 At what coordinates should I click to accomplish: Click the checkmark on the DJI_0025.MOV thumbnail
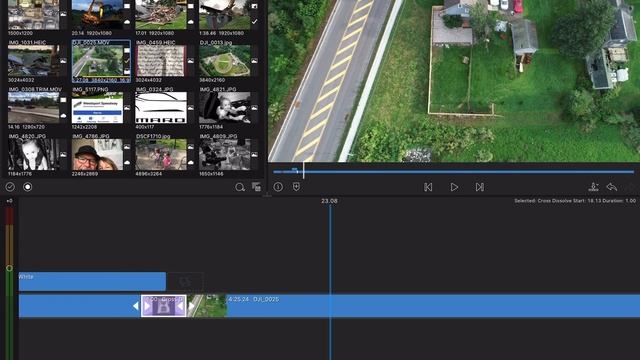pos(127,61)
